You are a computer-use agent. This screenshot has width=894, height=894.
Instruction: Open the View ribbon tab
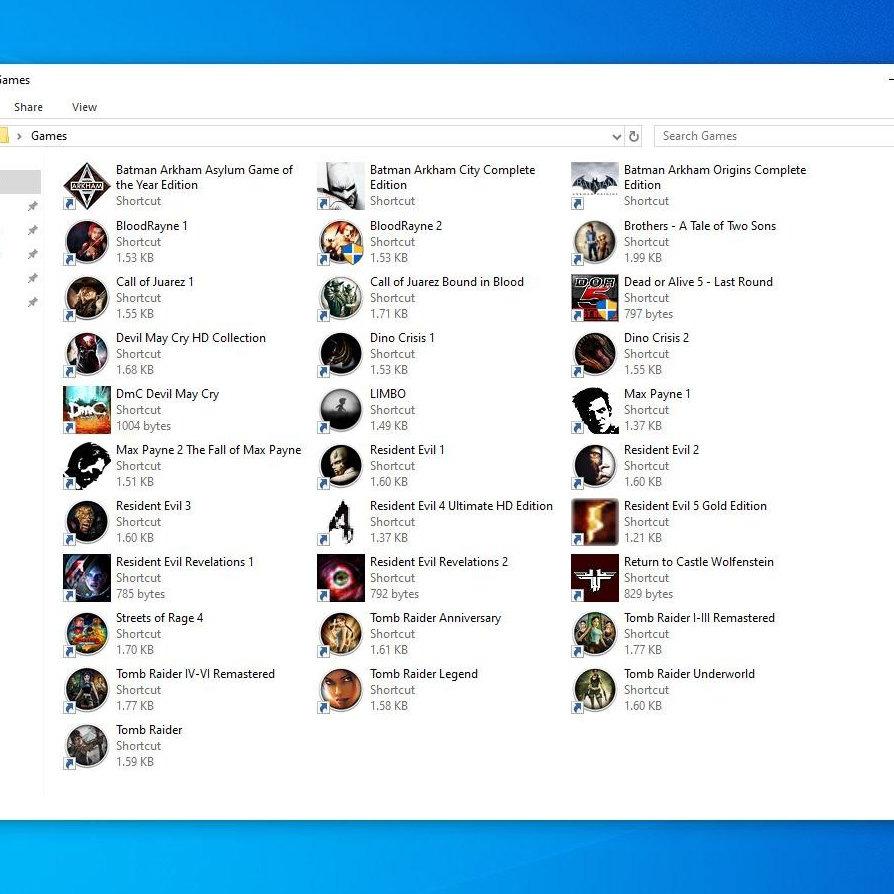pos(84,107)
